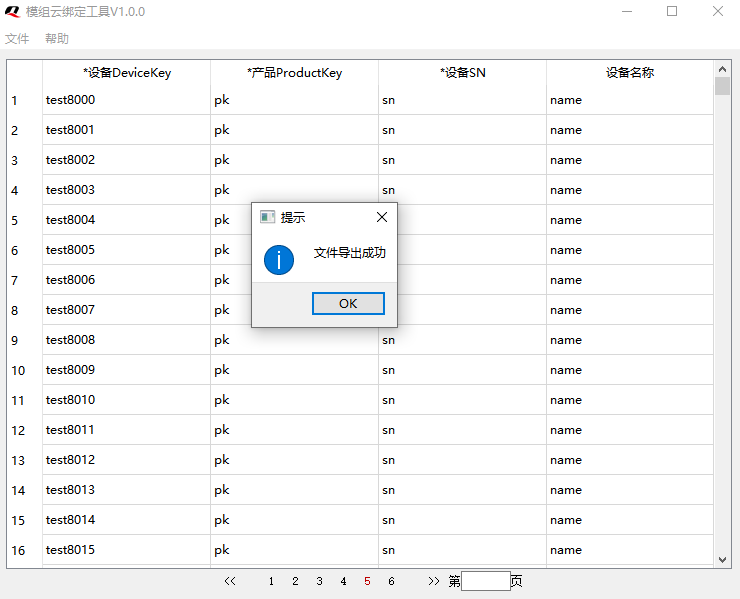Select the test8011 cell

pos(126,430)
